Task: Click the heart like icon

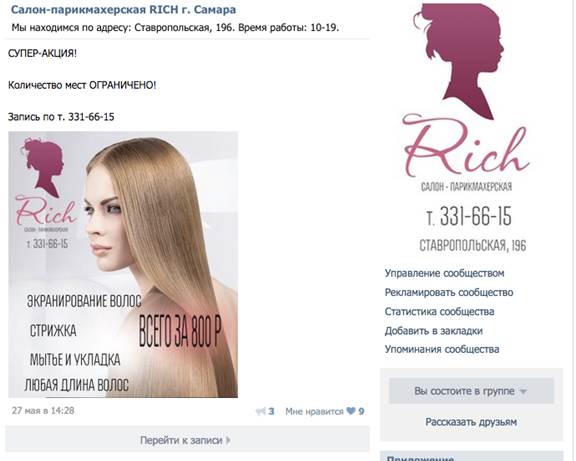Action: point(351,411)
